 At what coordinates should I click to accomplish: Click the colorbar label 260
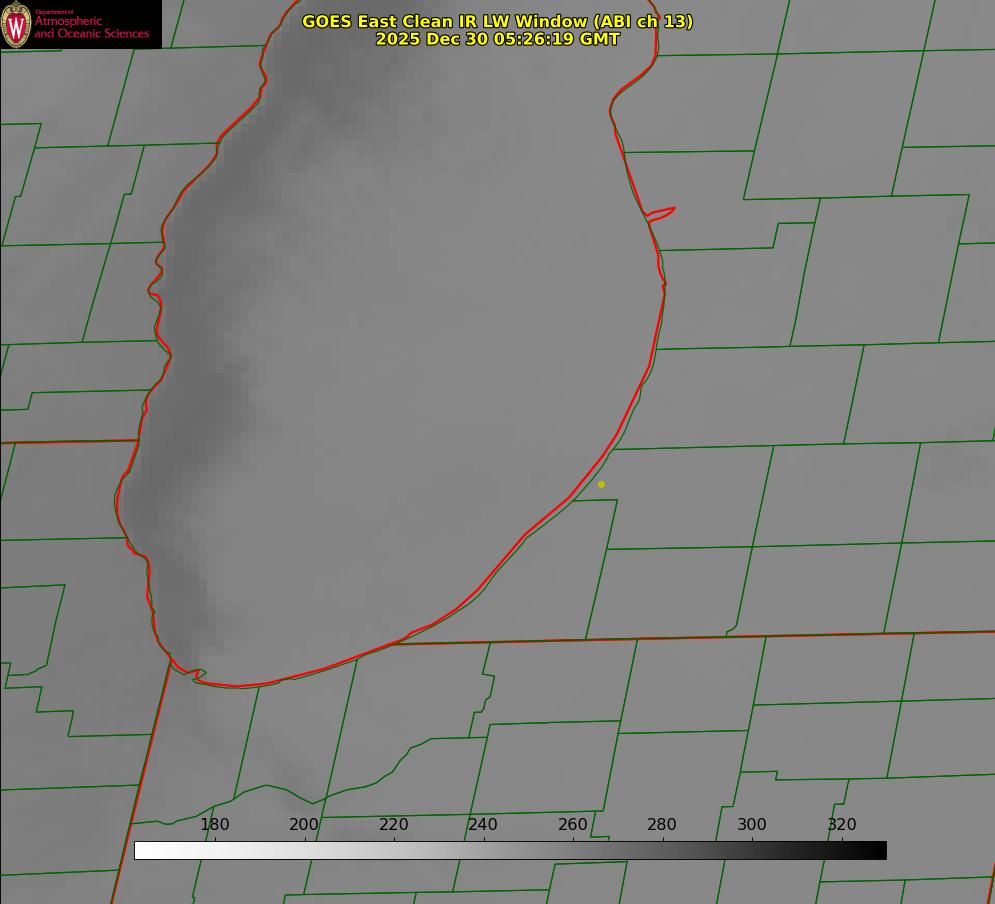[x=573, y=824]
